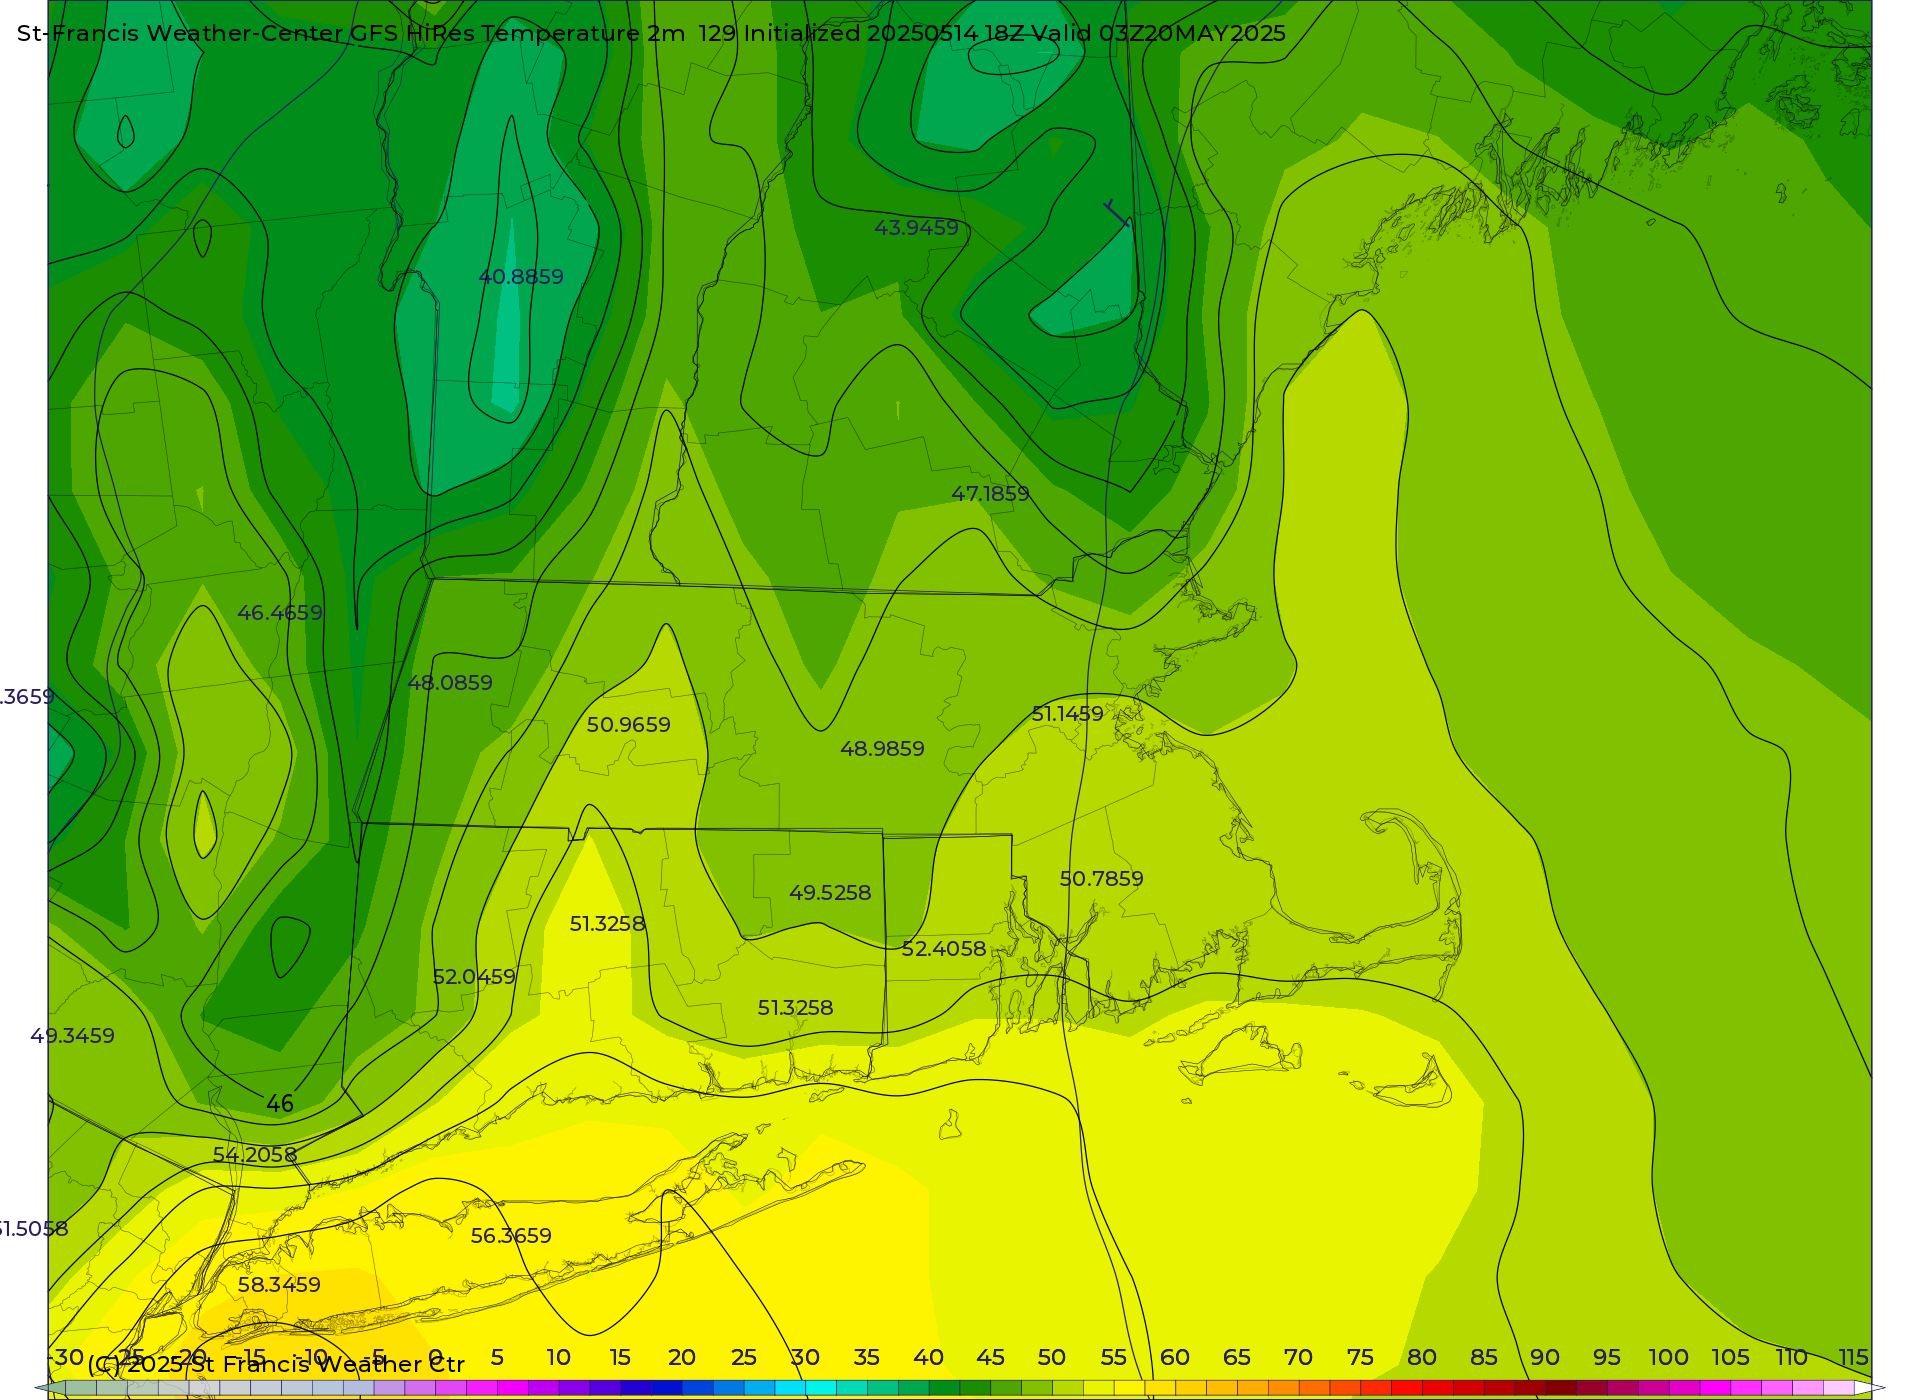
Task: Click the copyright St Francis Weather Ctr text
Action: 276,1365
